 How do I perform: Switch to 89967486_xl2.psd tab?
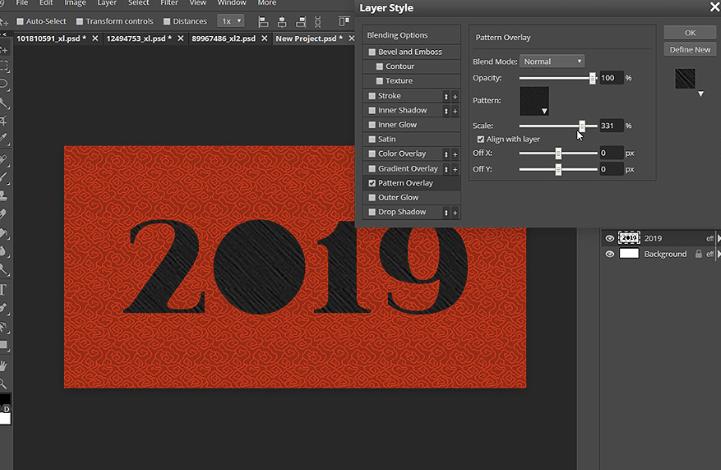223,39
